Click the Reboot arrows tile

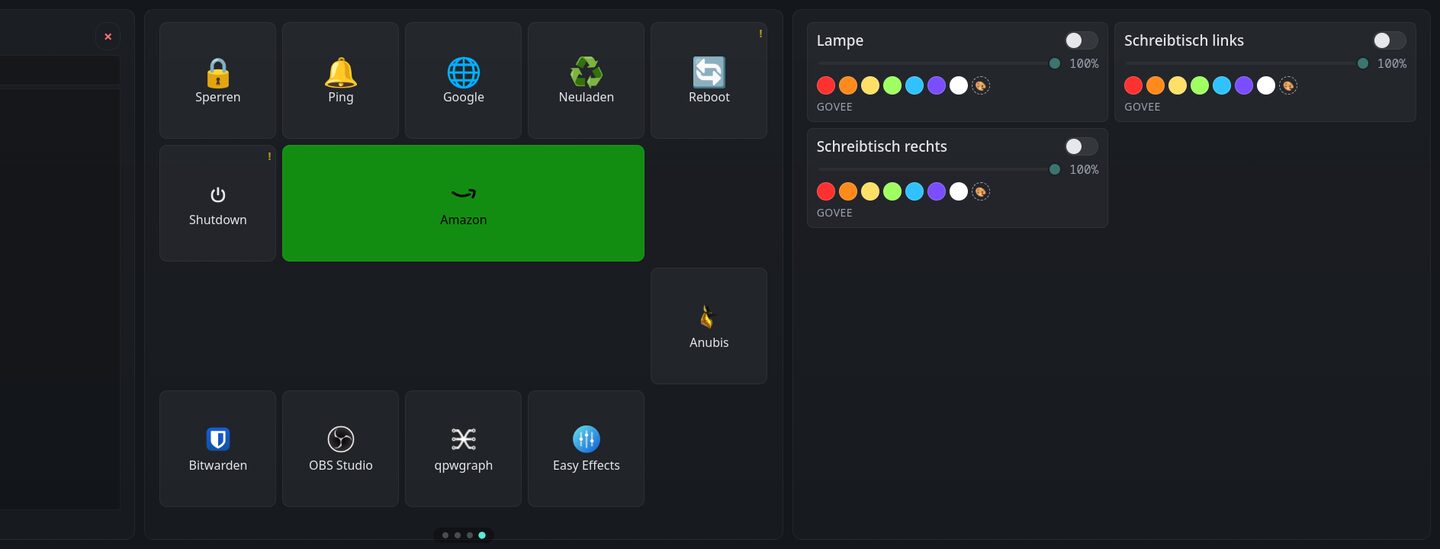click(x=709, y=80)
